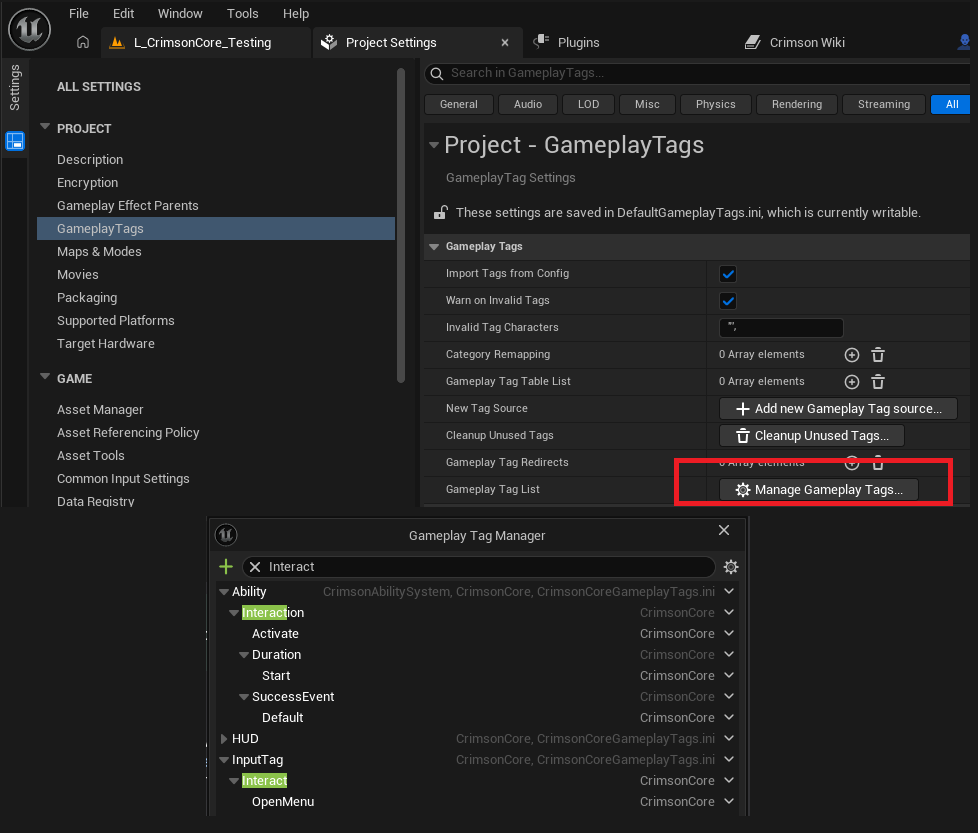This screenshot has width=978, height=833.
Task: Open dropdown for Default tag row
Action: (x=729, y=717)
